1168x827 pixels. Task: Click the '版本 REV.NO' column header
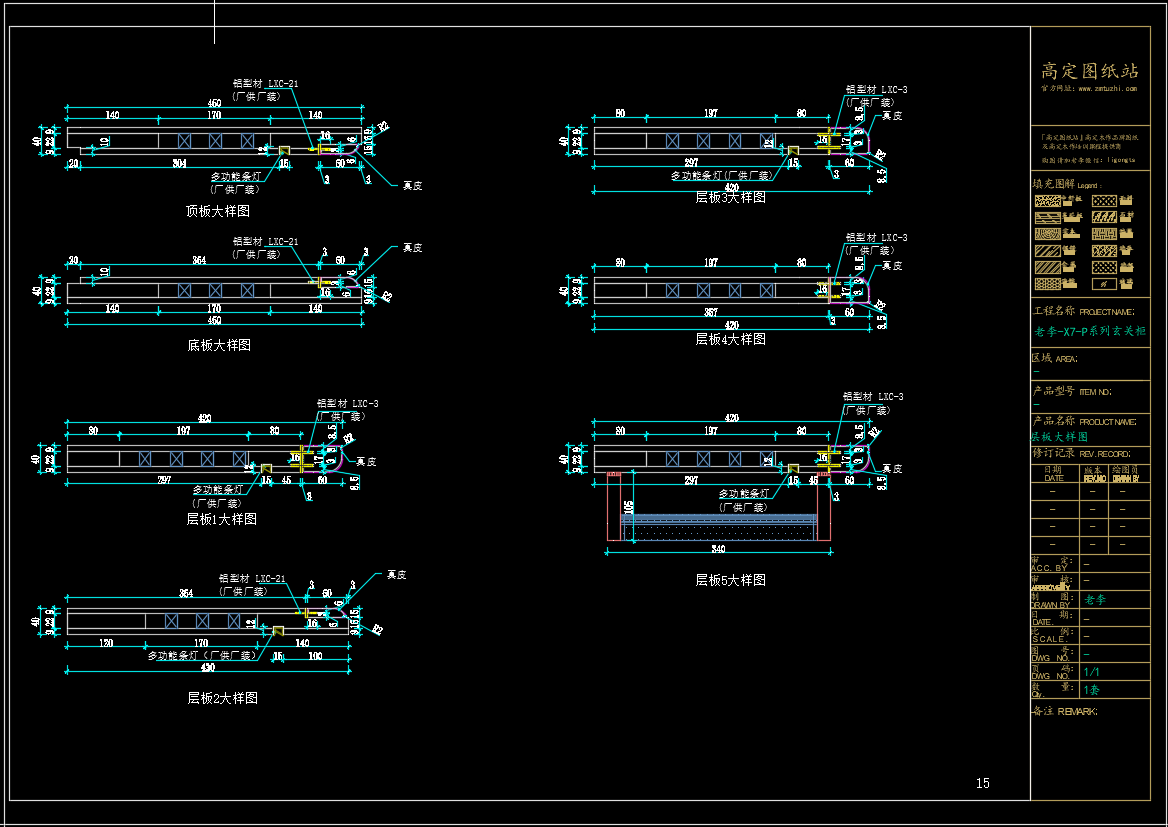coord(1094,474)
